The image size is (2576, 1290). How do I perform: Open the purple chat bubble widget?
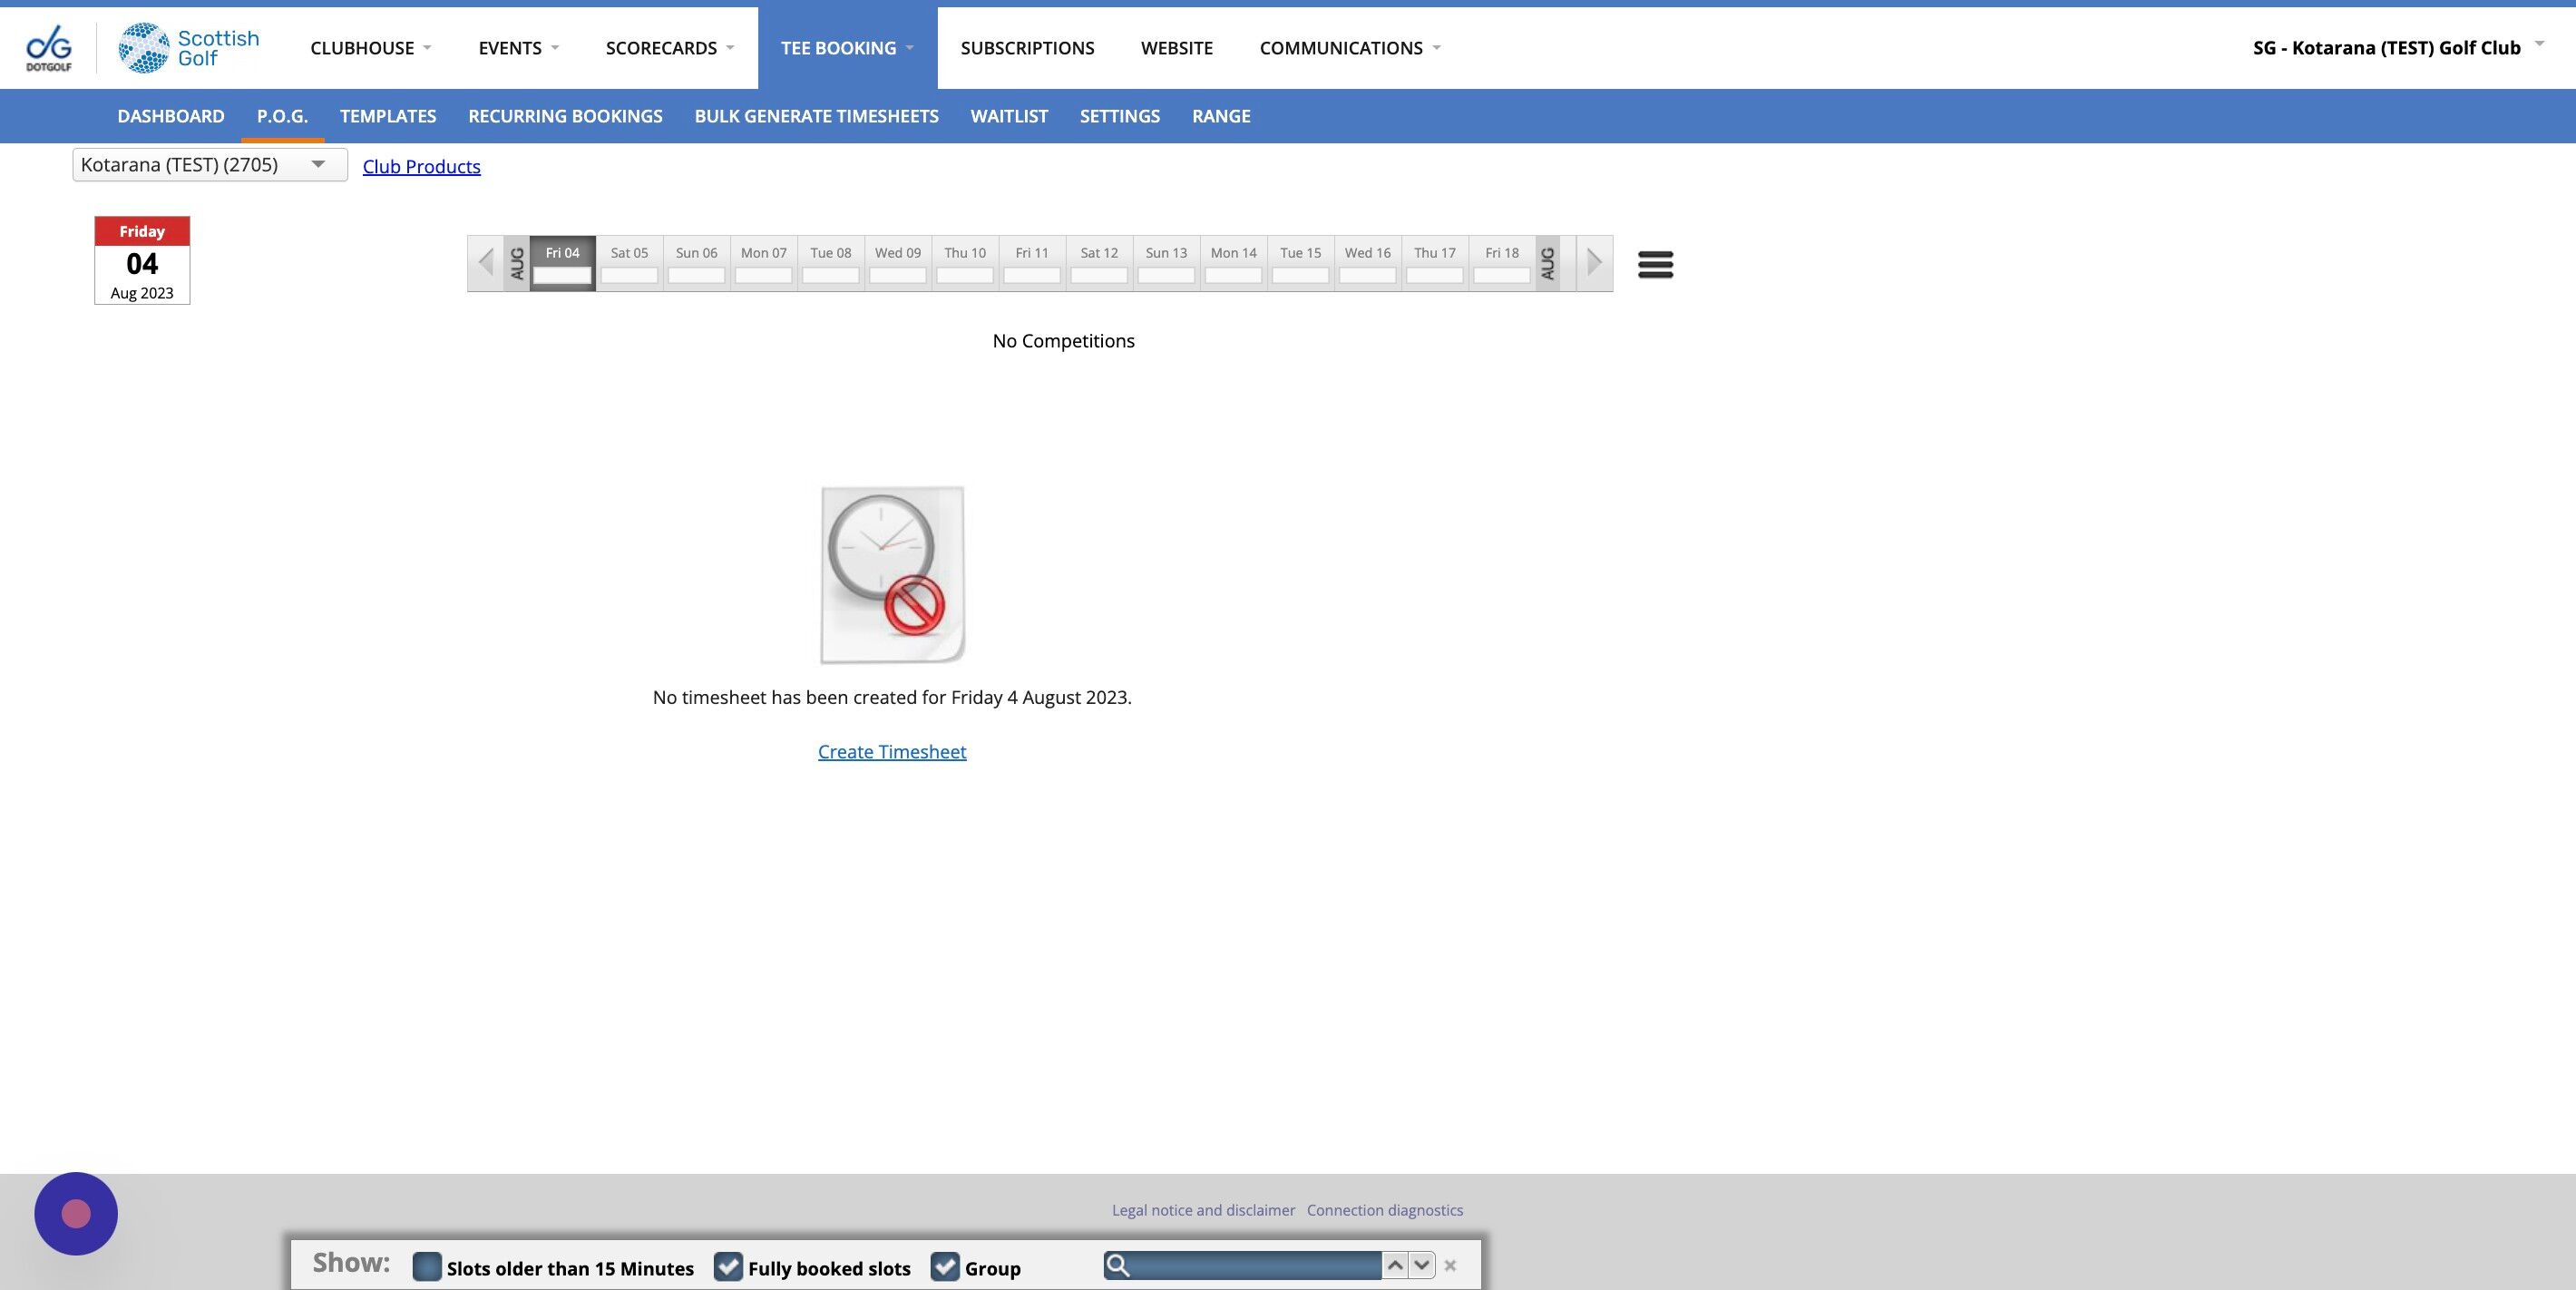[x=76, y=1213]
